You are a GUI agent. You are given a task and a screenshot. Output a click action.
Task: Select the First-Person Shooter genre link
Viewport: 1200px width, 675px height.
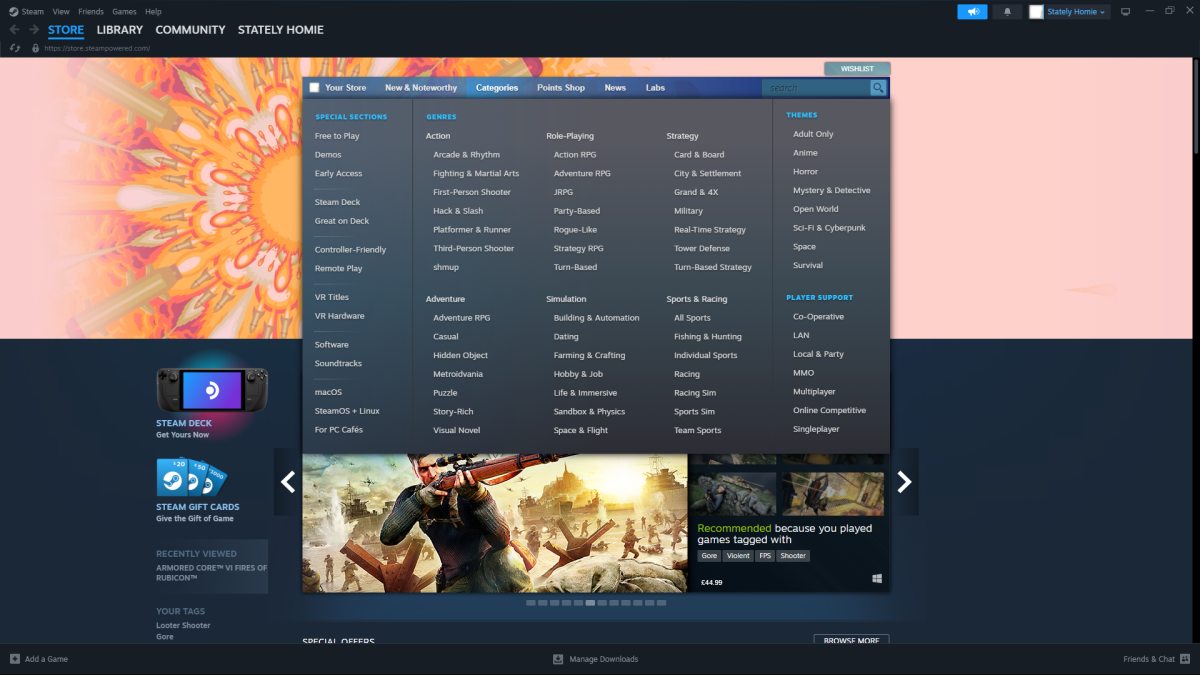[x=471, y=192]
